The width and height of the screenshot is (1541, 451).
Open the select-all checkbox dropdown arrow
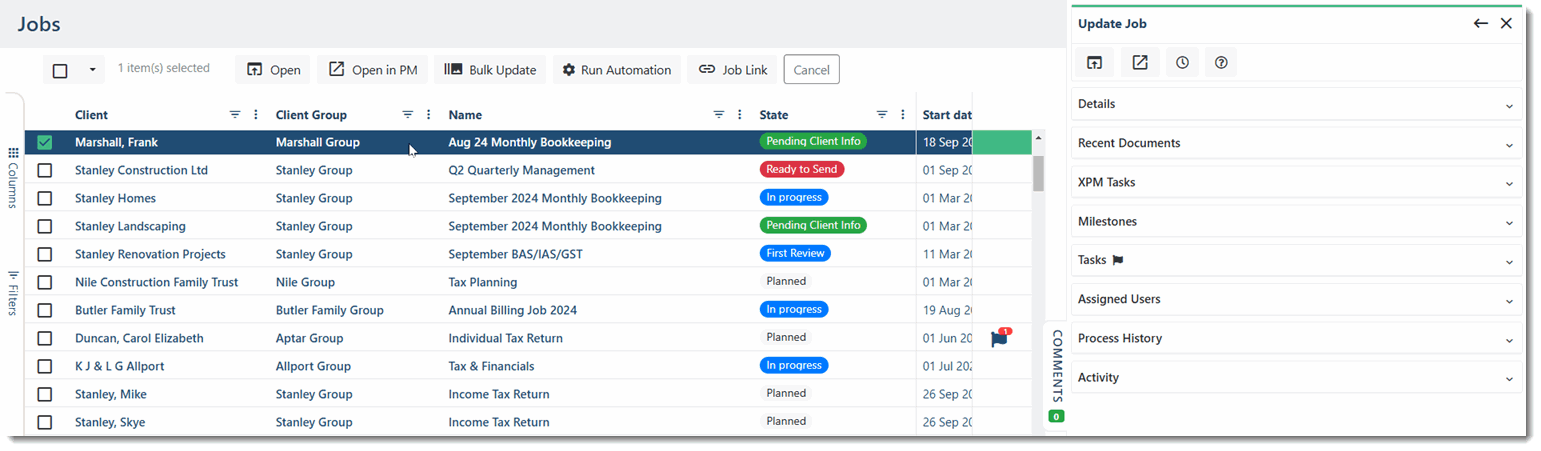pos(92,70)
